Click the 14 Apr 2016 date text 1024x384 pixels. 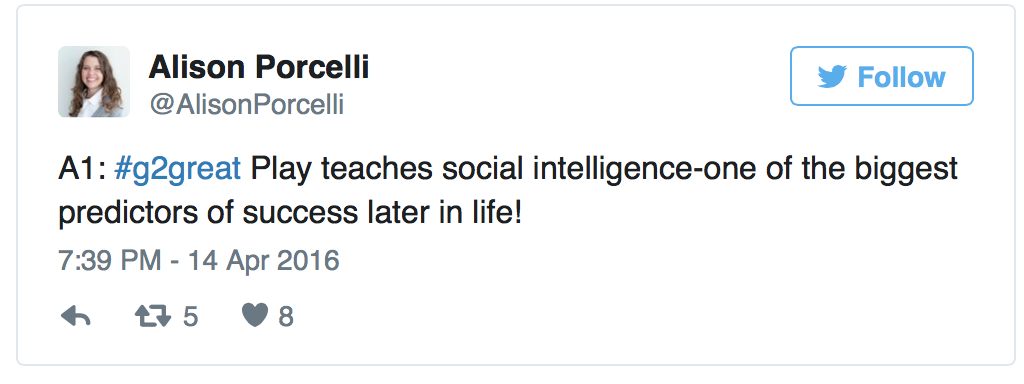coord(264,261)
